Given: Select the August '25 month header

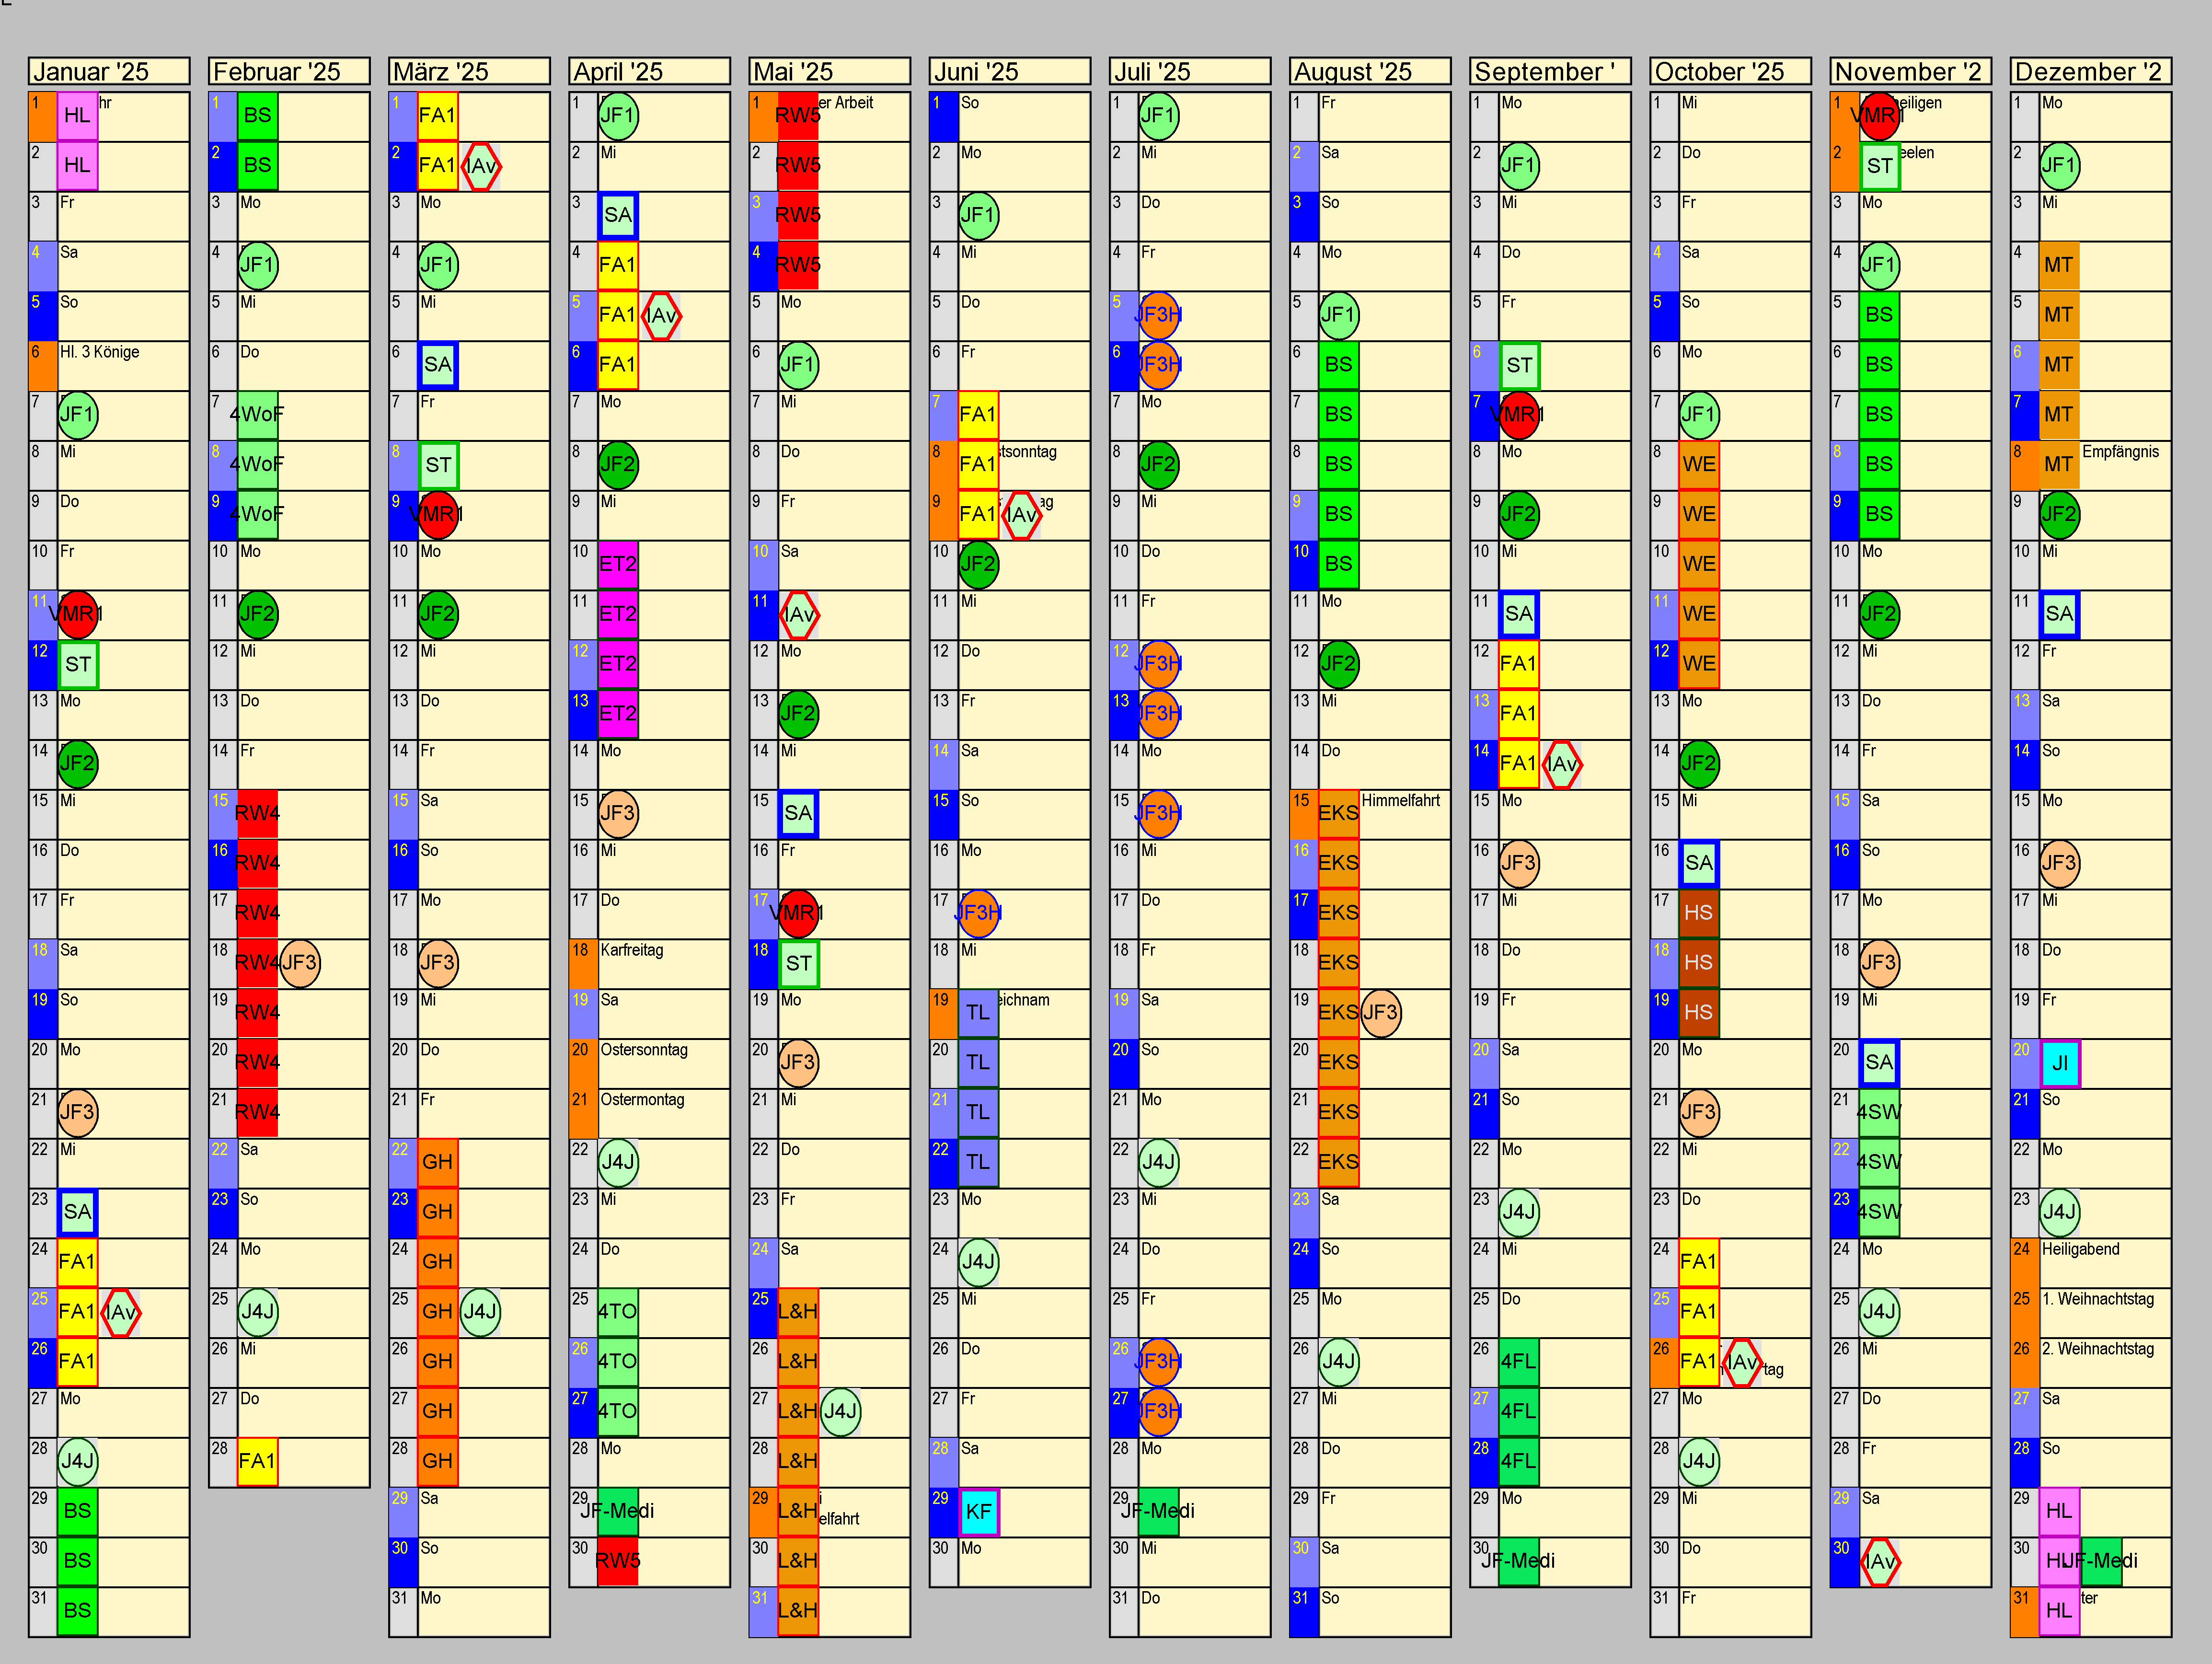Looking at the screenshot, I should pos(1370,72).
